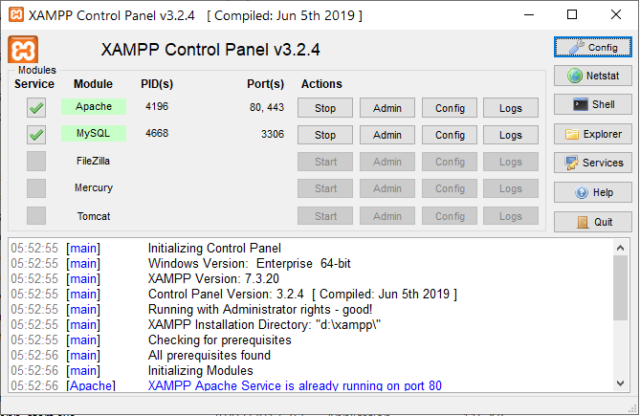
Task: Stop the MySQL module
Action: [325, 135]
